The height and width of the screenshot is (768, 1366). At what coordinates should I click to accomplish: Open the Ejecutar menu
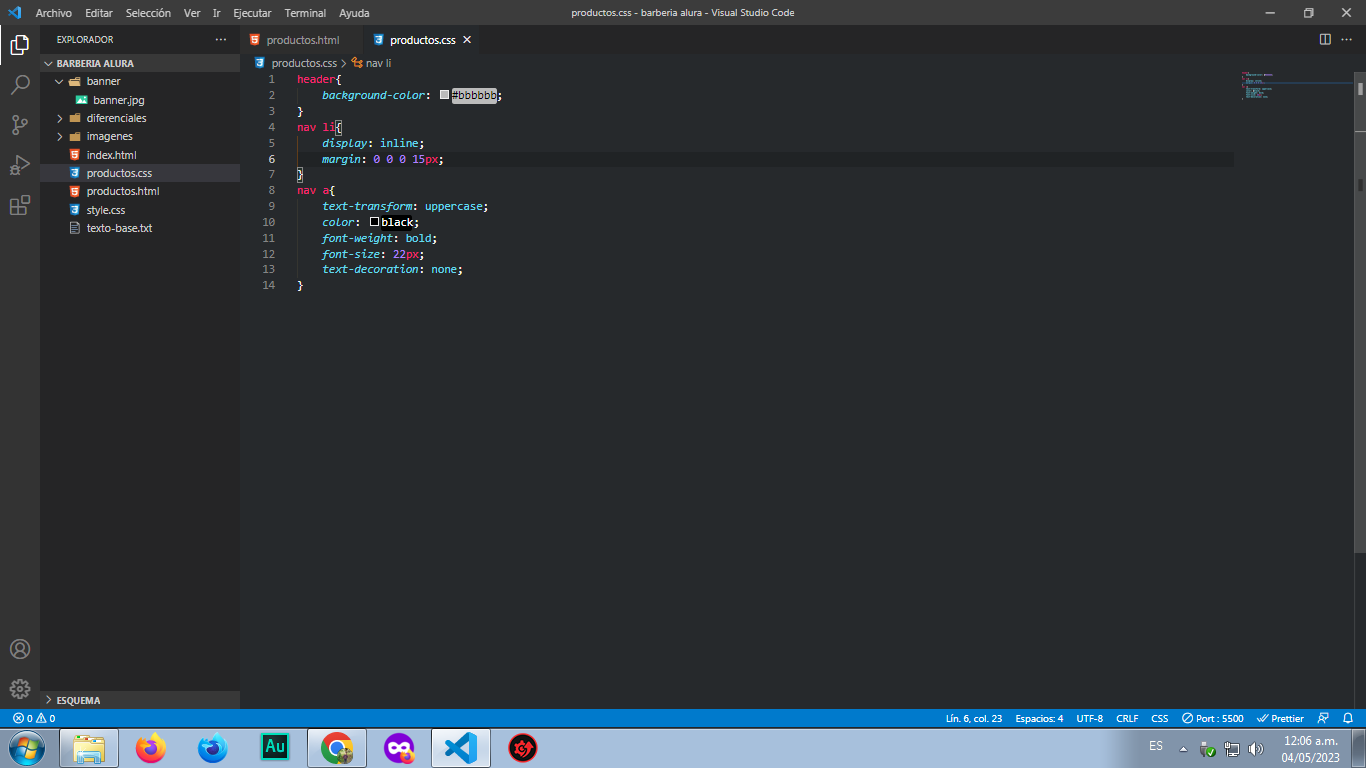pyautogui.click(x=252, y=13)
